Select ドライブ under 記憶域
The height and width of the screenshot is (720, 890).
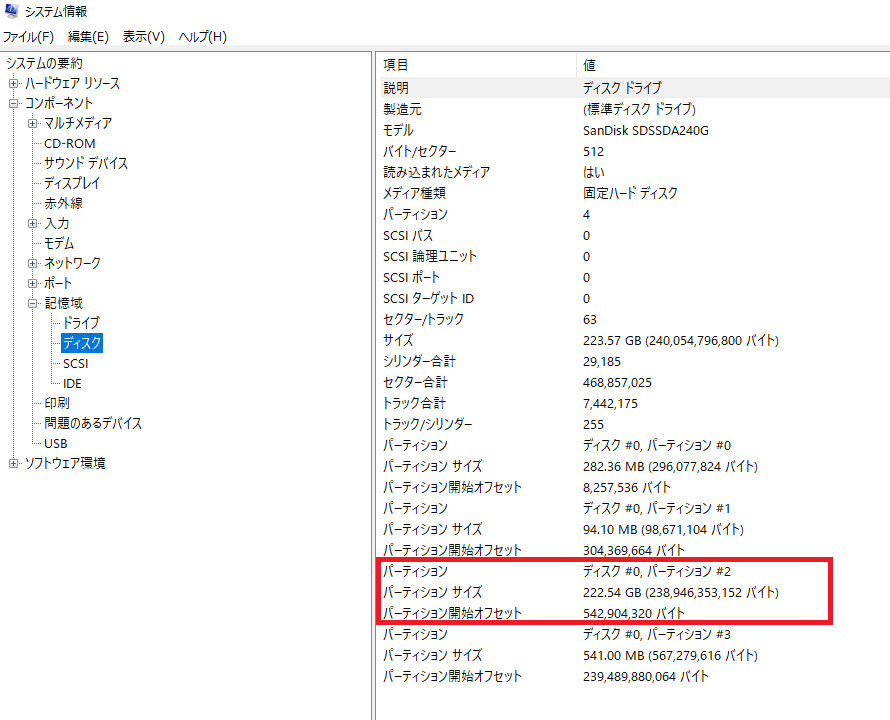tap(81, 324)
